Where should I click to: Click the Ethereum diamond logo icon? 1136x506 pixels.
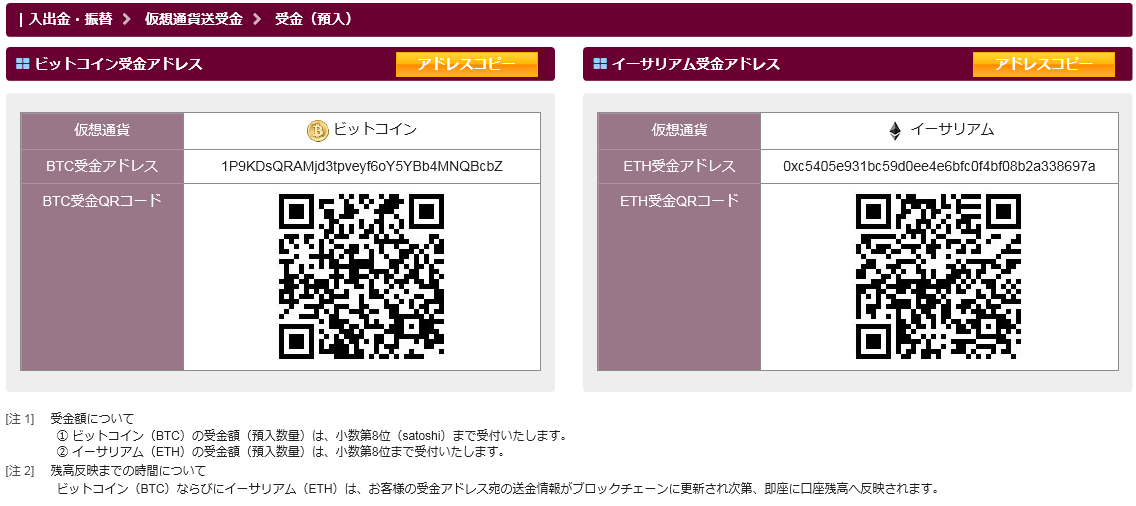tap(894, 131)
